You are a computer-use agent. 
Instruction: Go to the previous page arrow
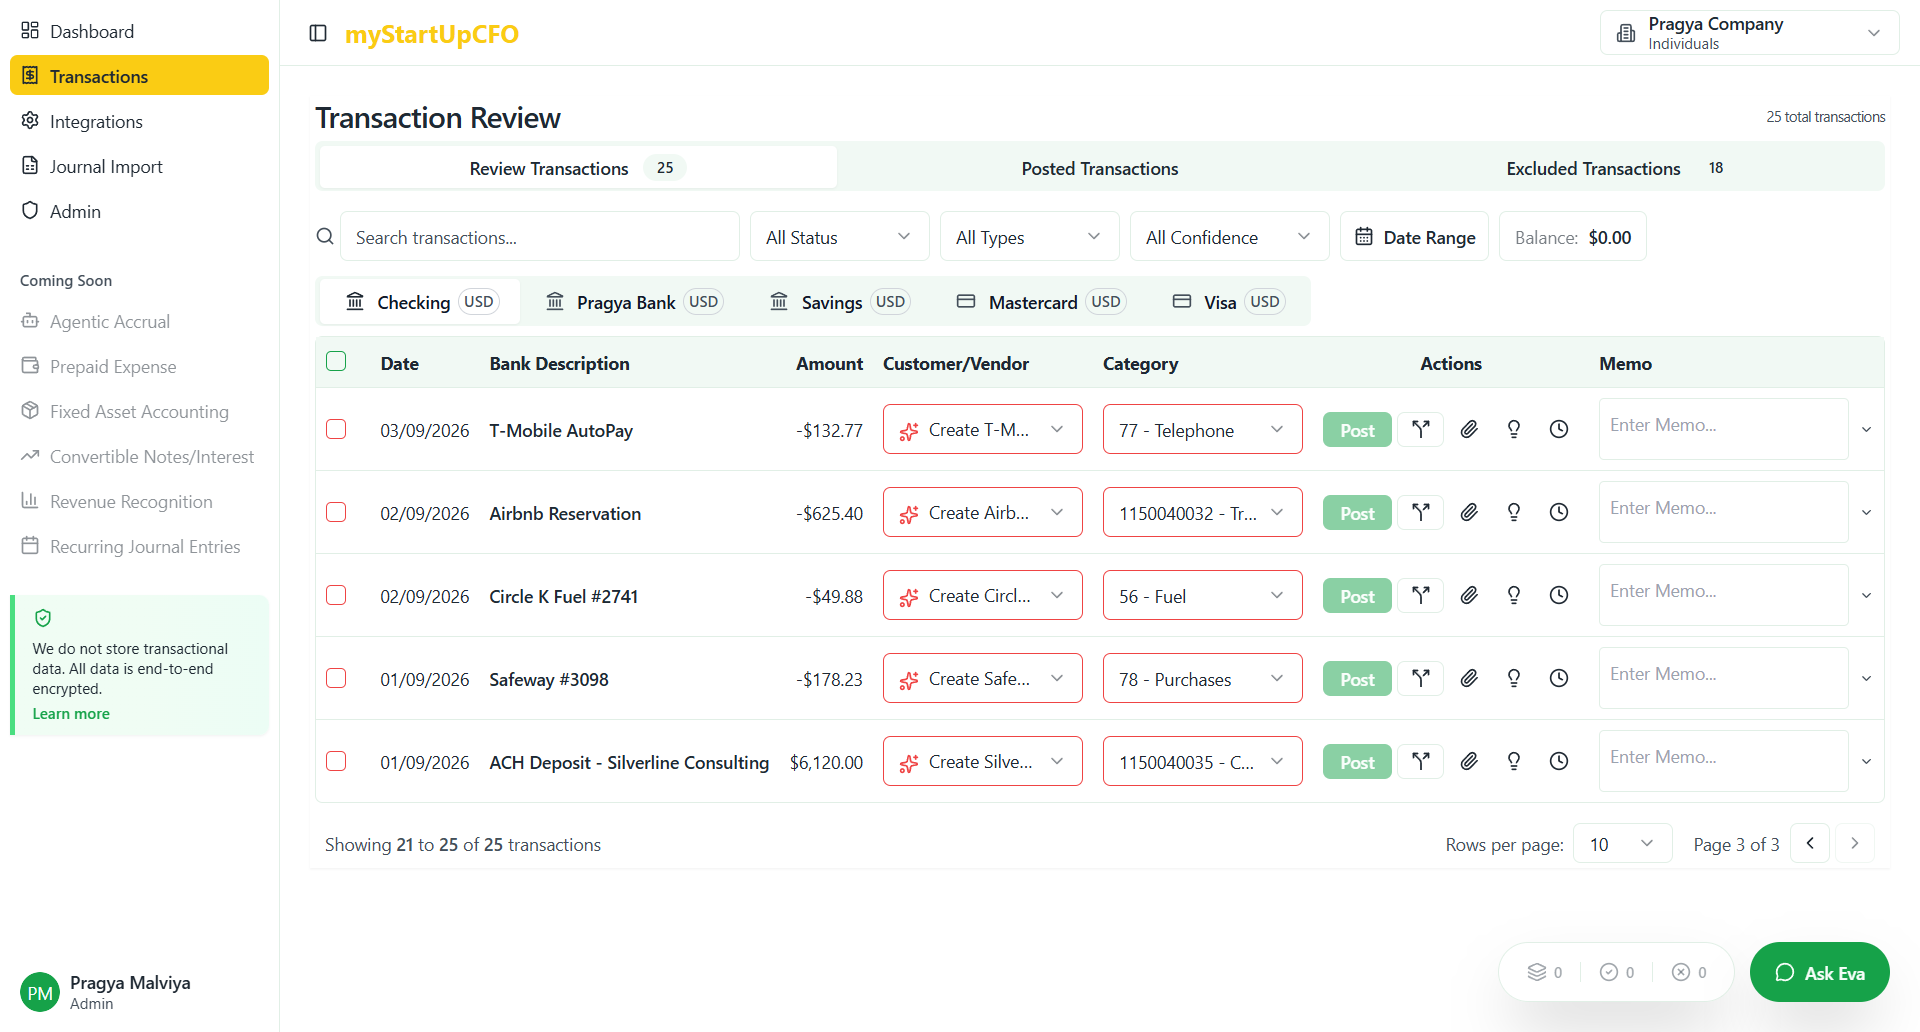1809,843
